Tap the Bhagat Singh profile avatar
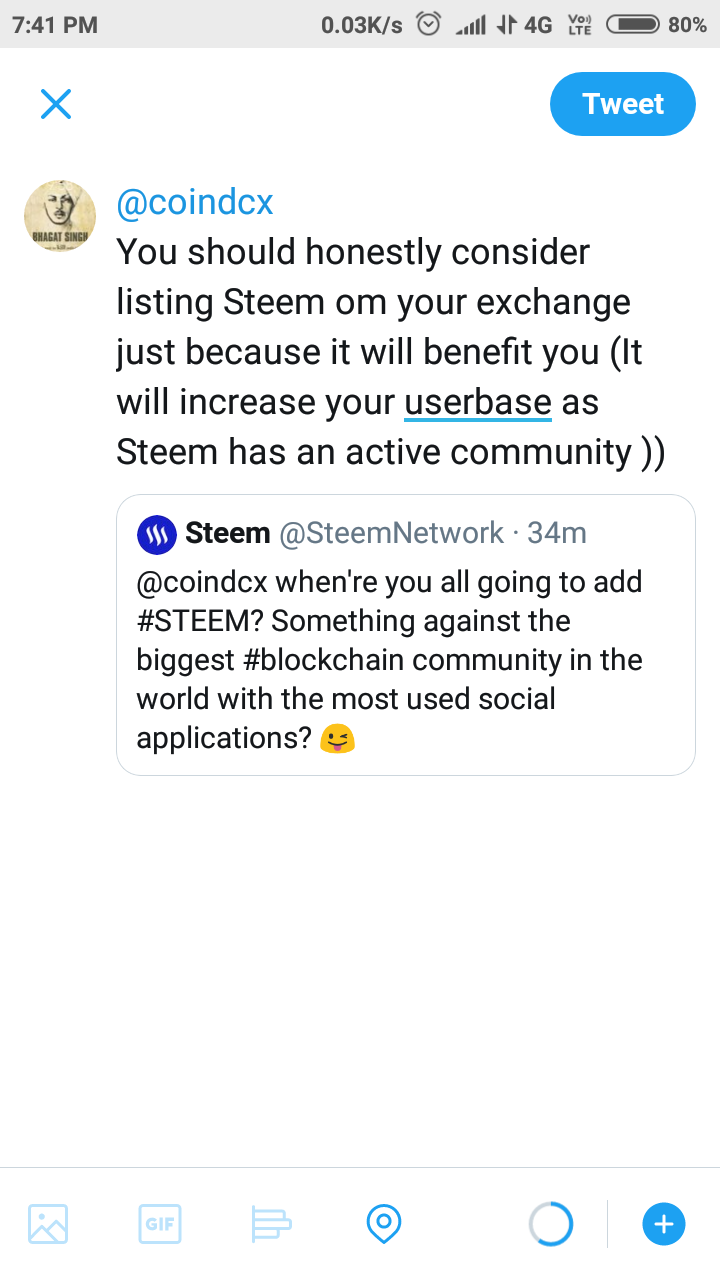 tap(60, 216)
